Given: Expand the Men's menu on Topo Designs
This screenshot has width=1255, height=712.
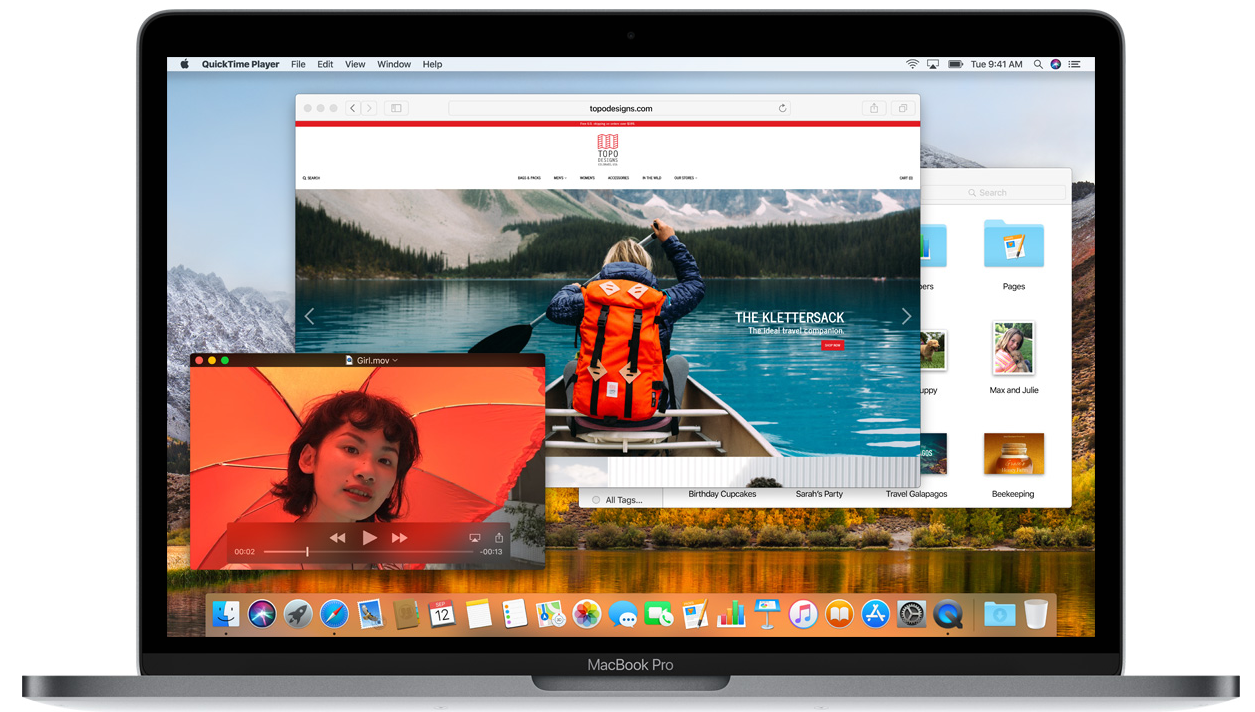Looking at the screenshot, I should pyautogui.click(x=560, y=178).
